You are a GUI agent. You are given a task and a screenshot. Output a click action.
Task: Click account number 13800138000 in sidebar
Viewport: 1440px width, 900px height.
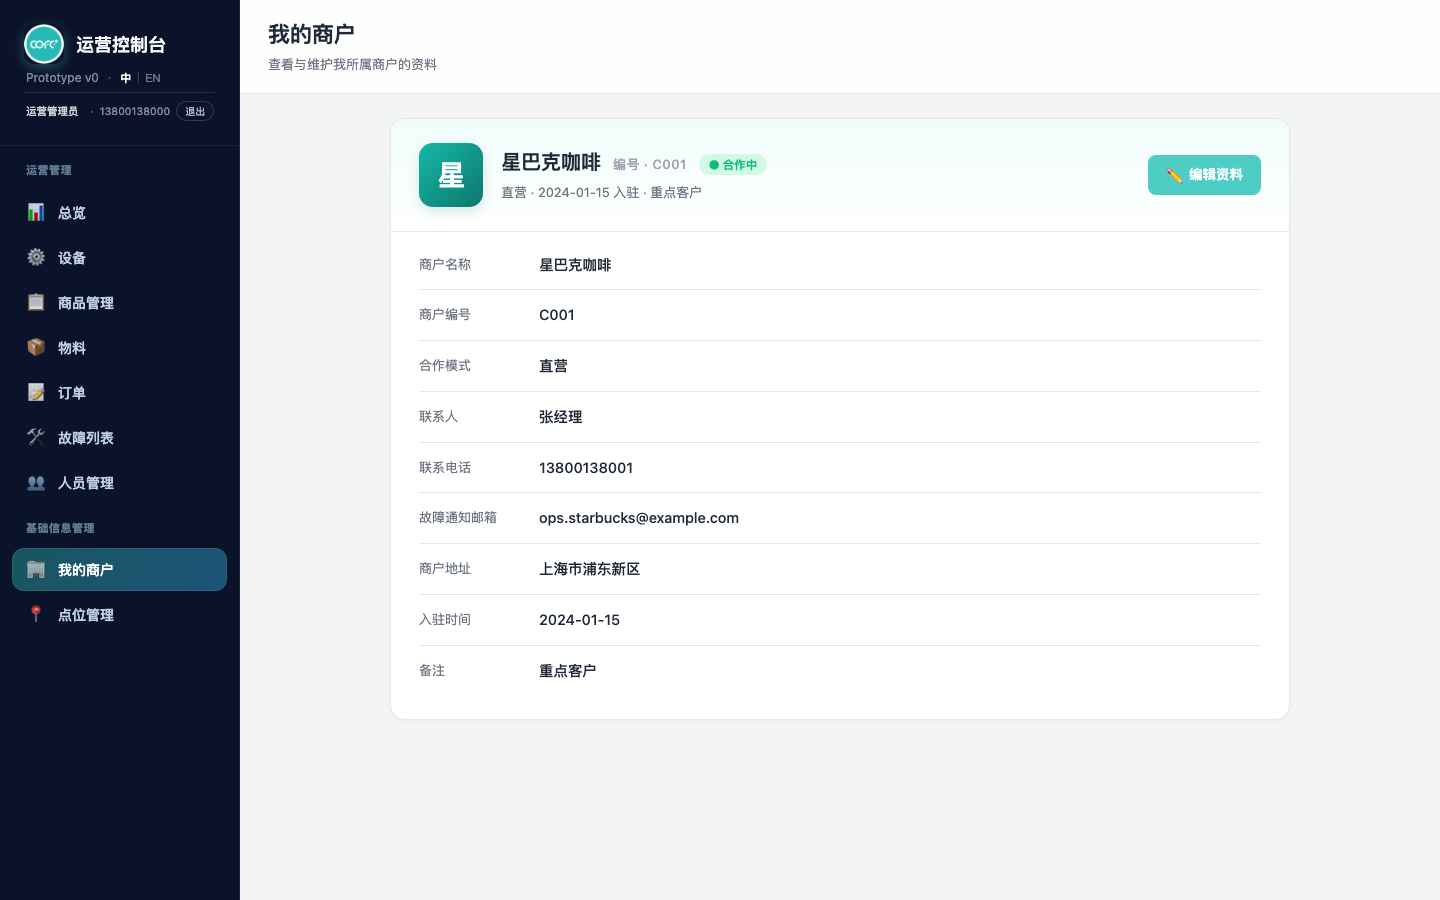135,111
